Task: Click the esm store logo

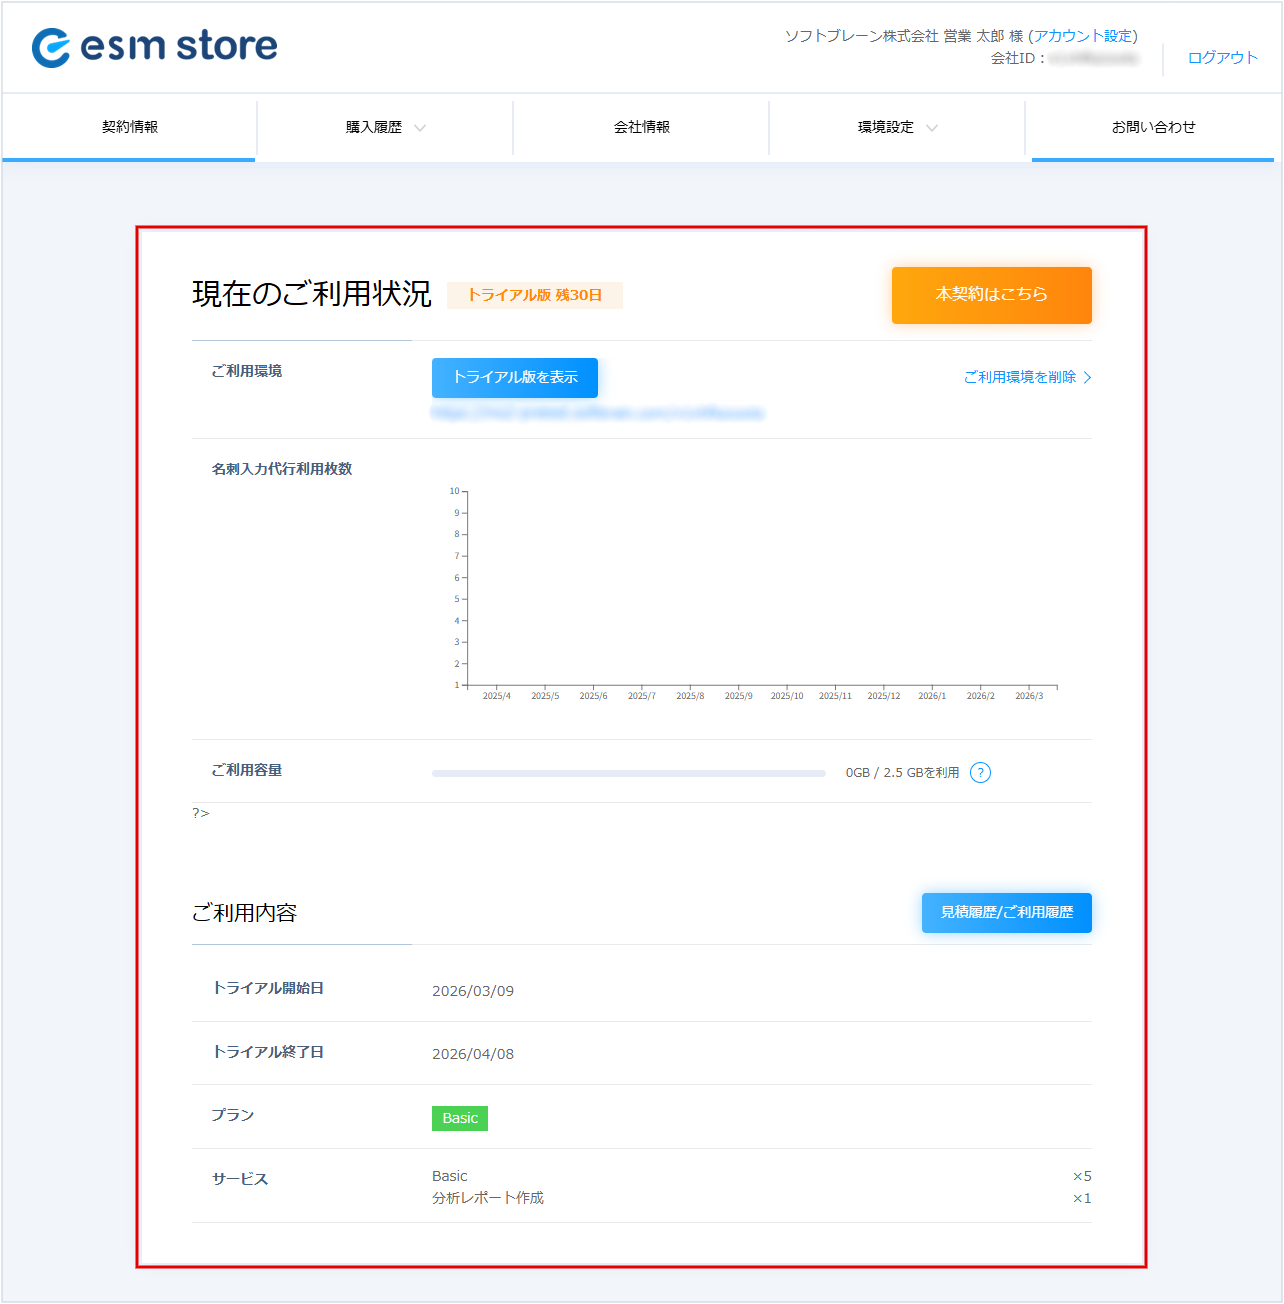Action: (x=155, y=47)
